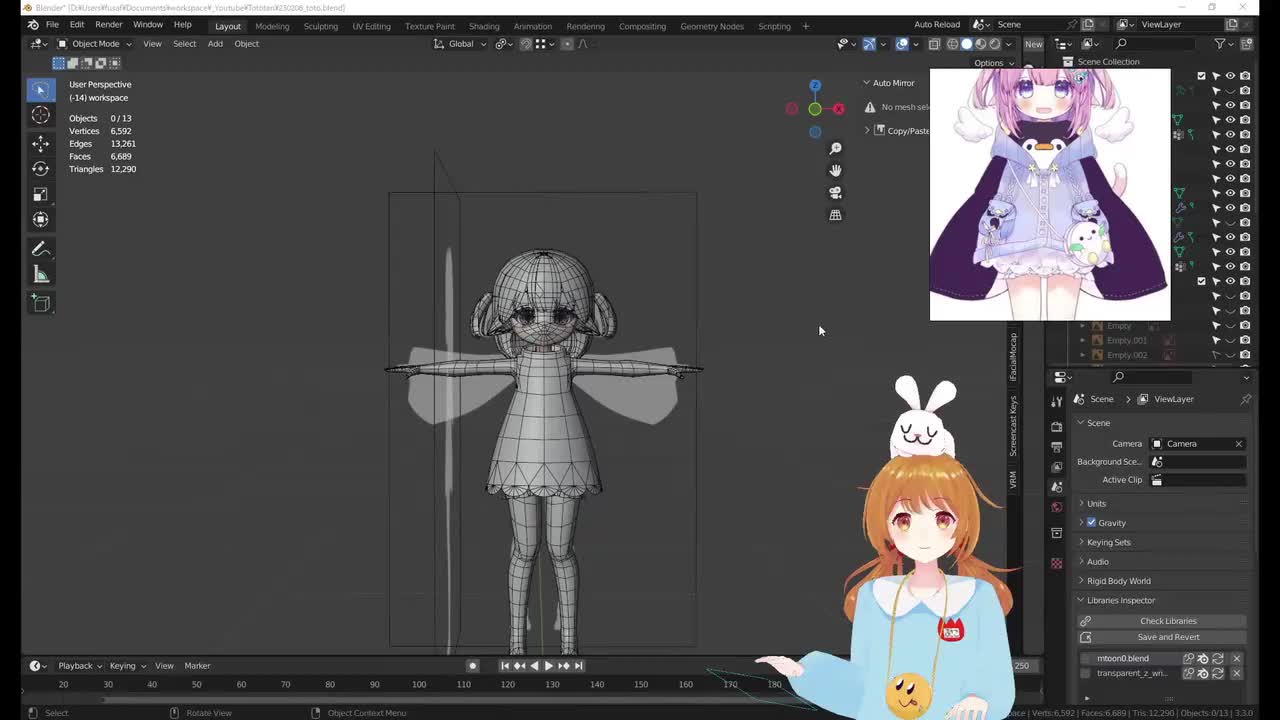Open the View Layer properties tab

pyautogui.click(x=1056, y=467)
